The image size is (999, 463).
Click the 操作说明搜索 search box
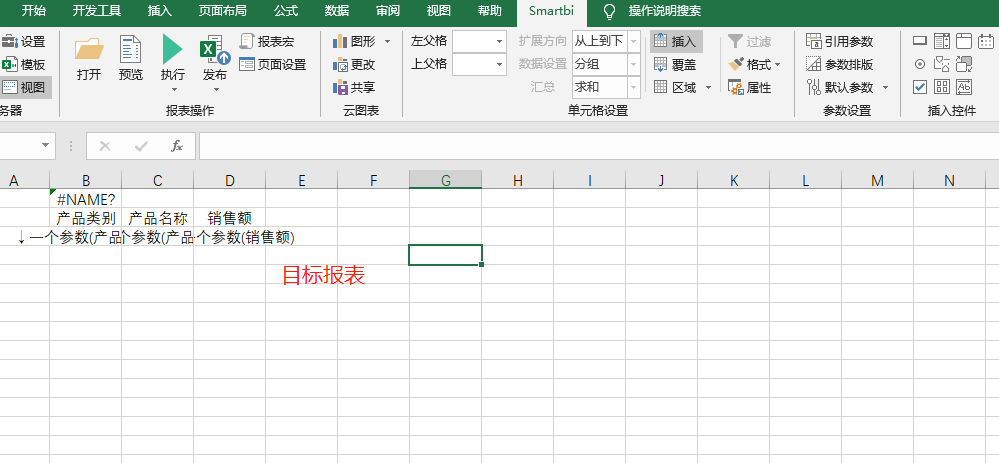(665, 11)
